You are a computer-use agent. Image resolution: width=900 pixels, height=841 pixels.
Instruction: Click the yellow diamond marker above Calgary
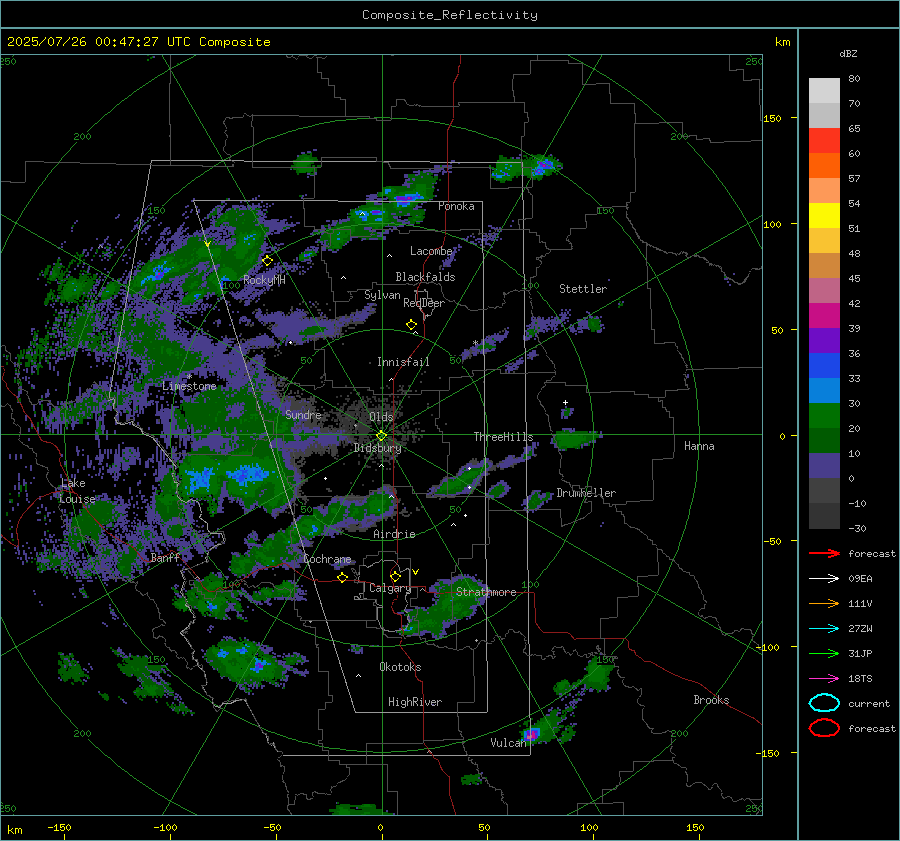(x=395, y=576)
